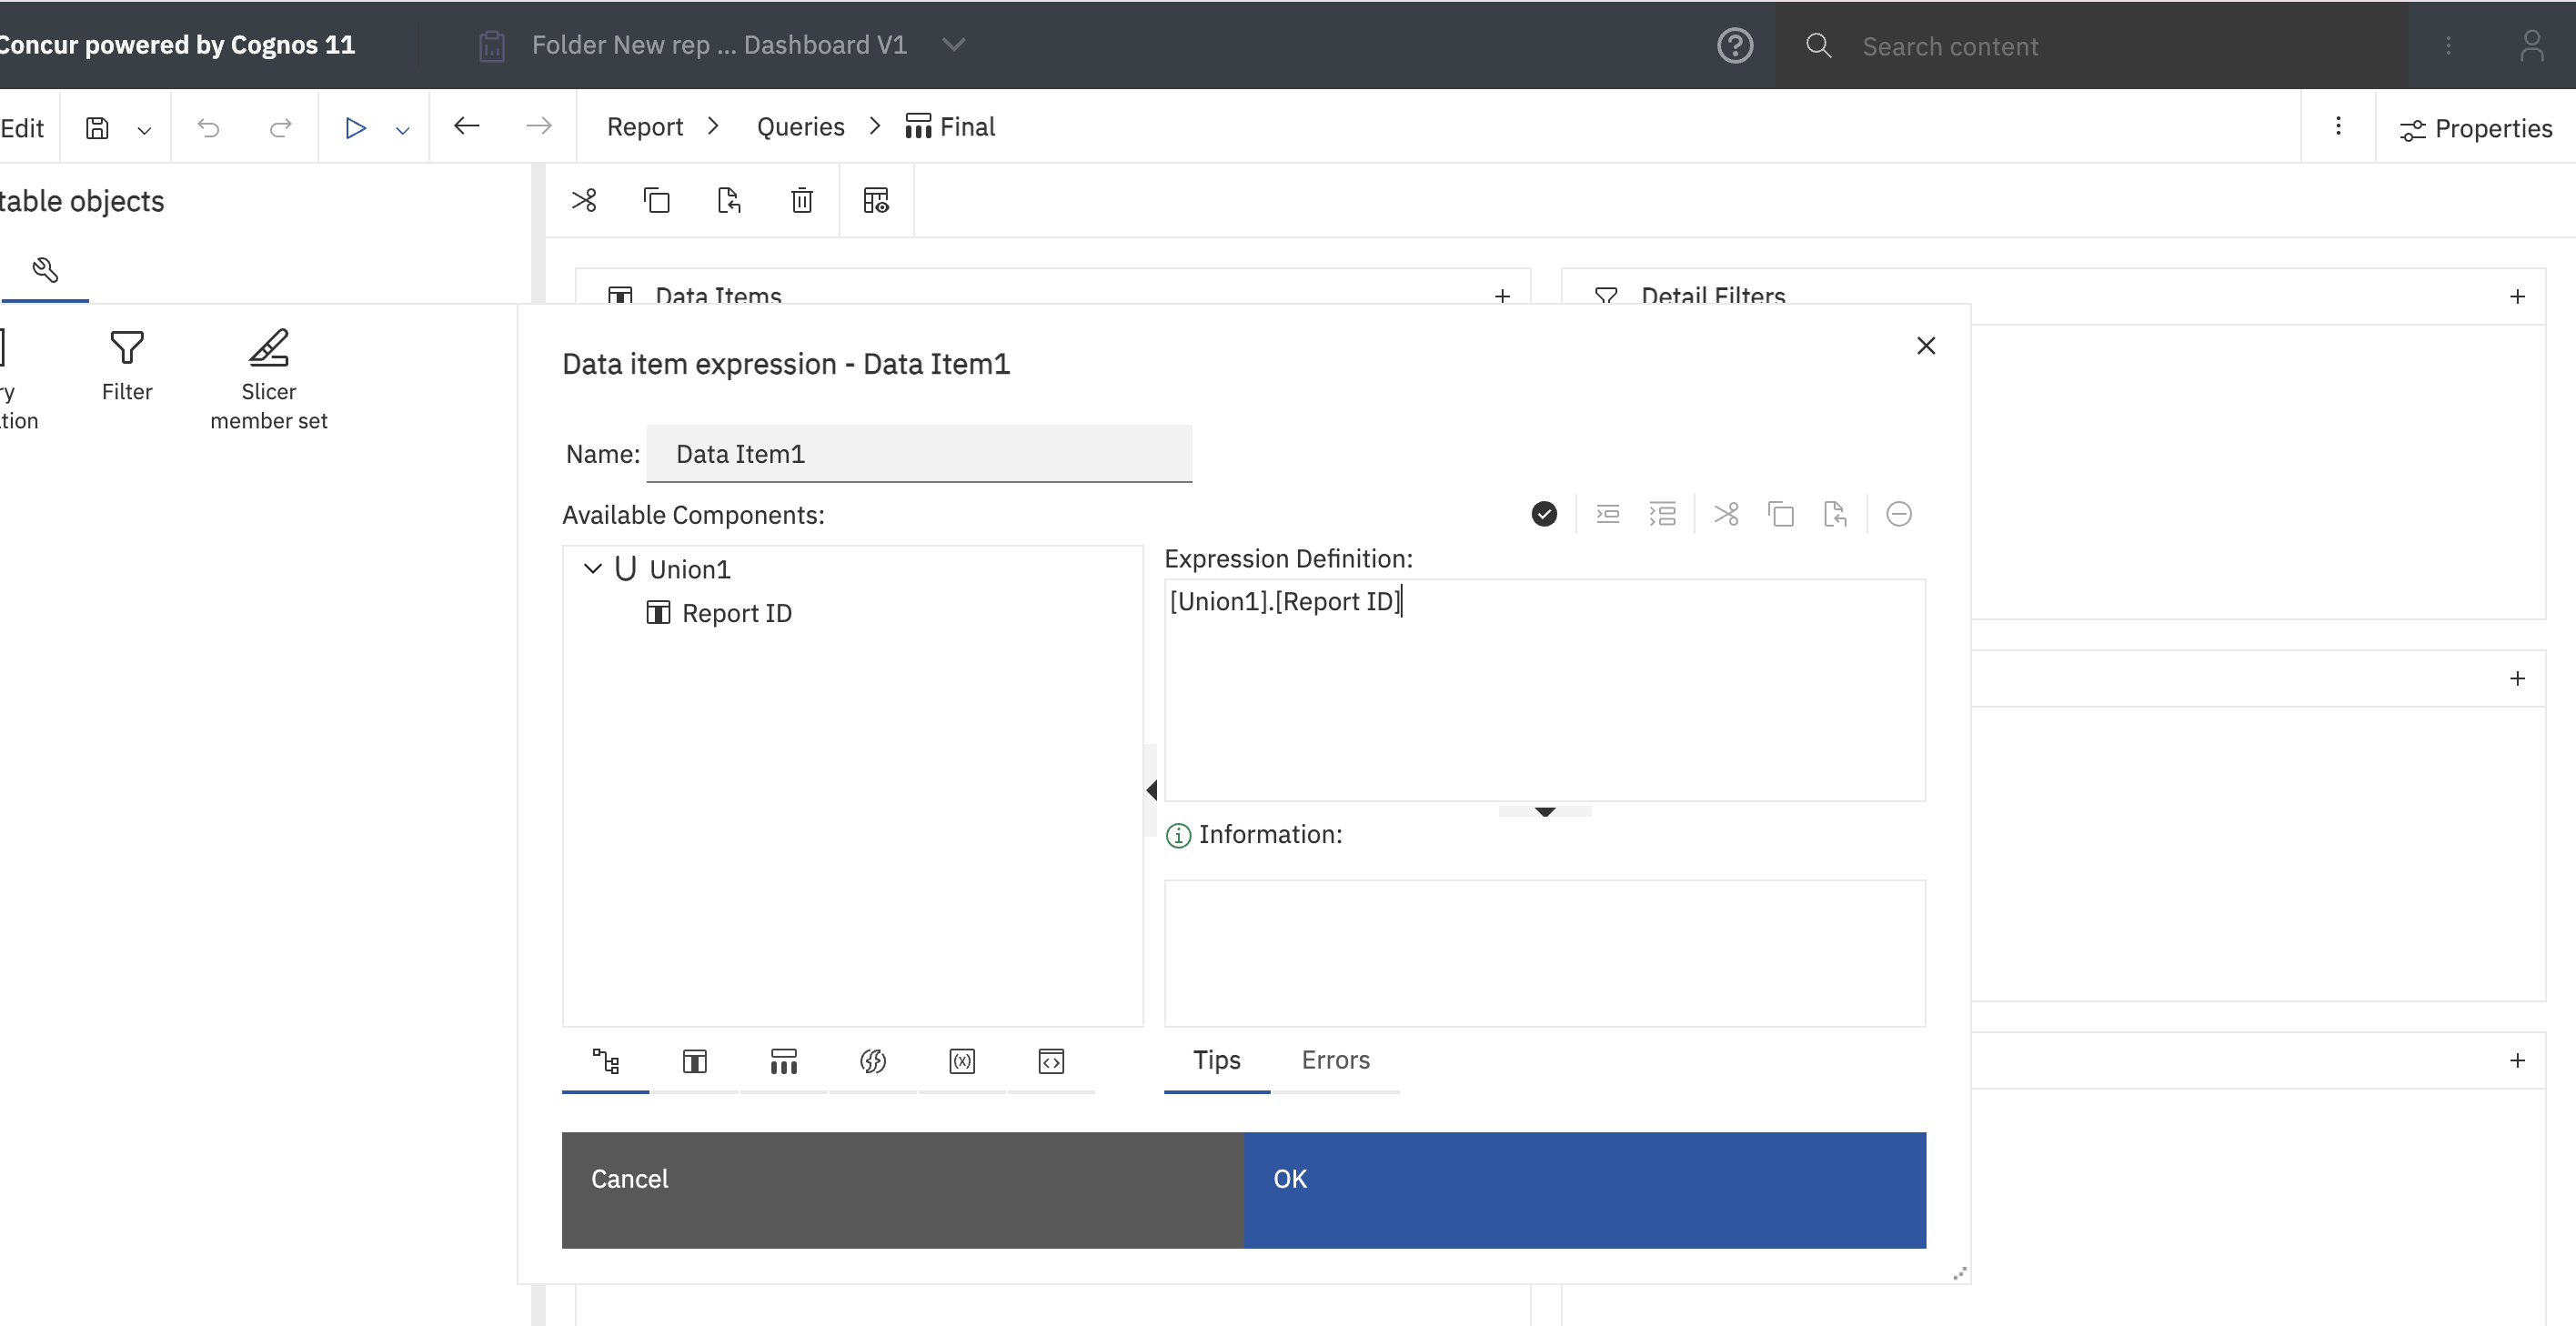Click the Filter toolbox object
Image resolution: width=2576 pixels, height=1326 pixels.
[127, 367]
